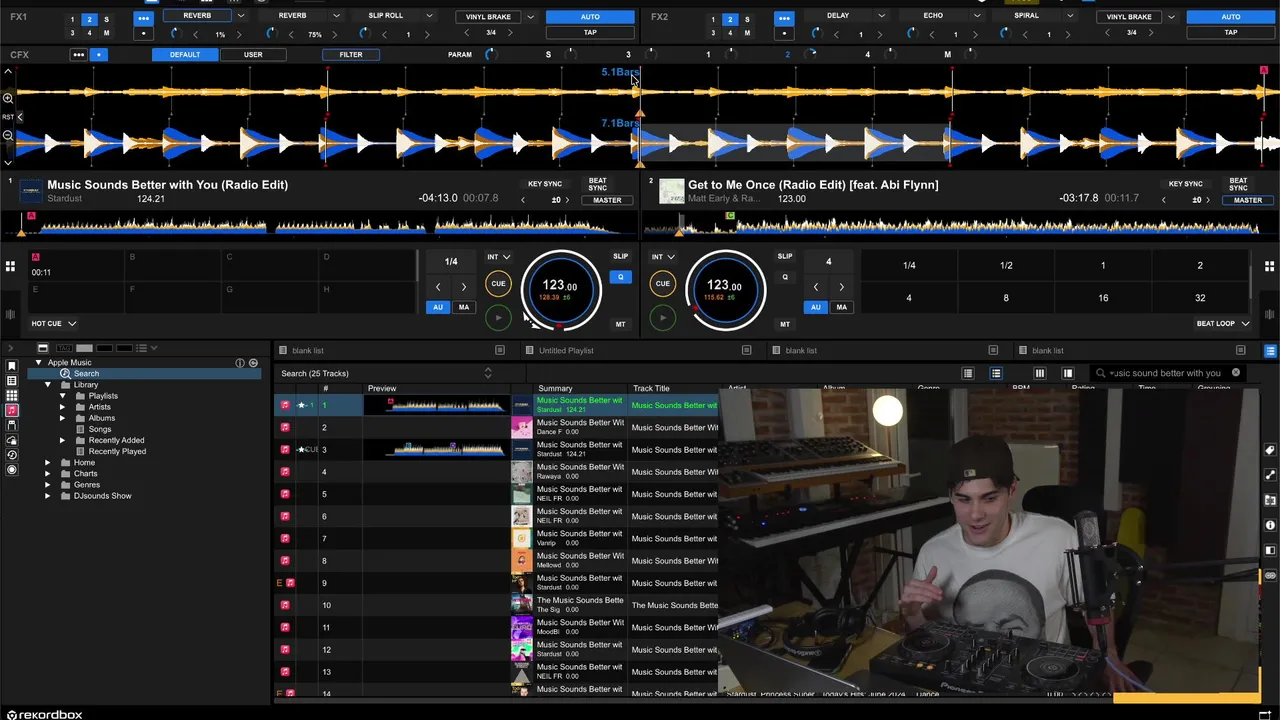Viewport: 1280px width, 720px height.
Task: Toggle FX1 deck assign button 1
Action: coord(72,19)
